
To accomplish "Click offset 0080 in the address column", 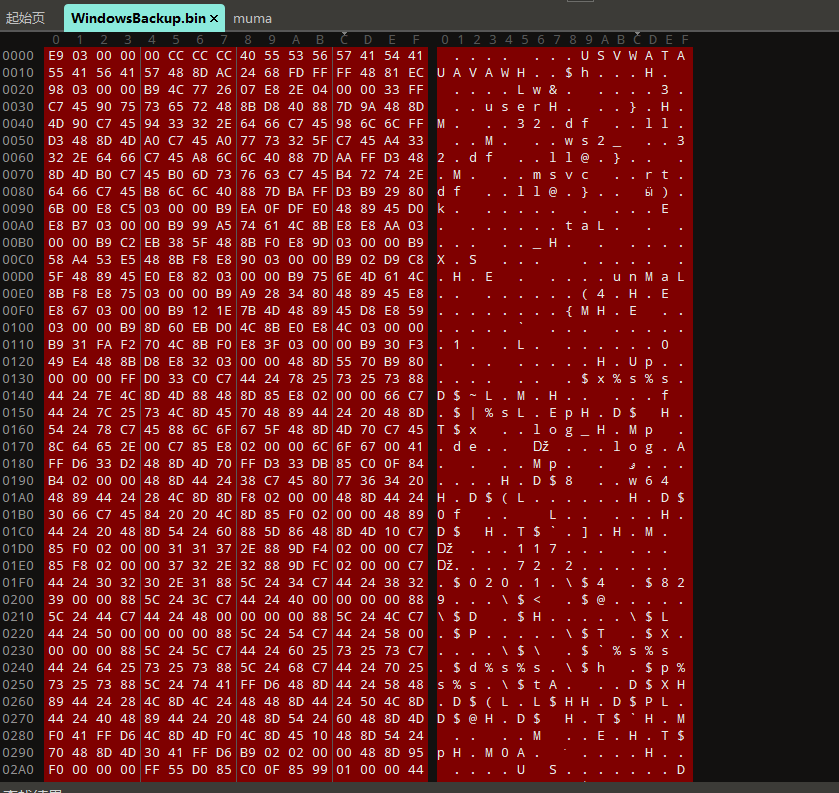I will tap(18, 192).
